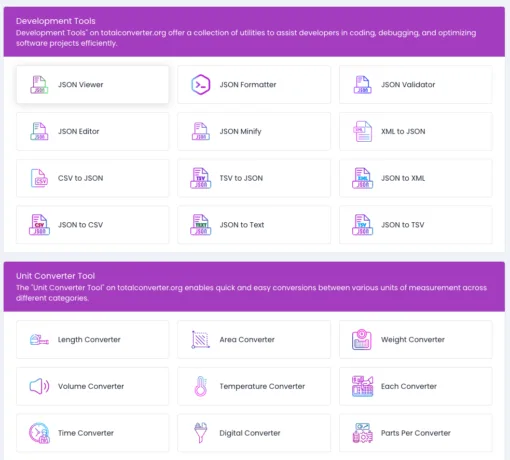This screenshot has width=510, height=460.
Task: Click the JSON Formatter terminal hexagon icon
Action: (201, 85)
